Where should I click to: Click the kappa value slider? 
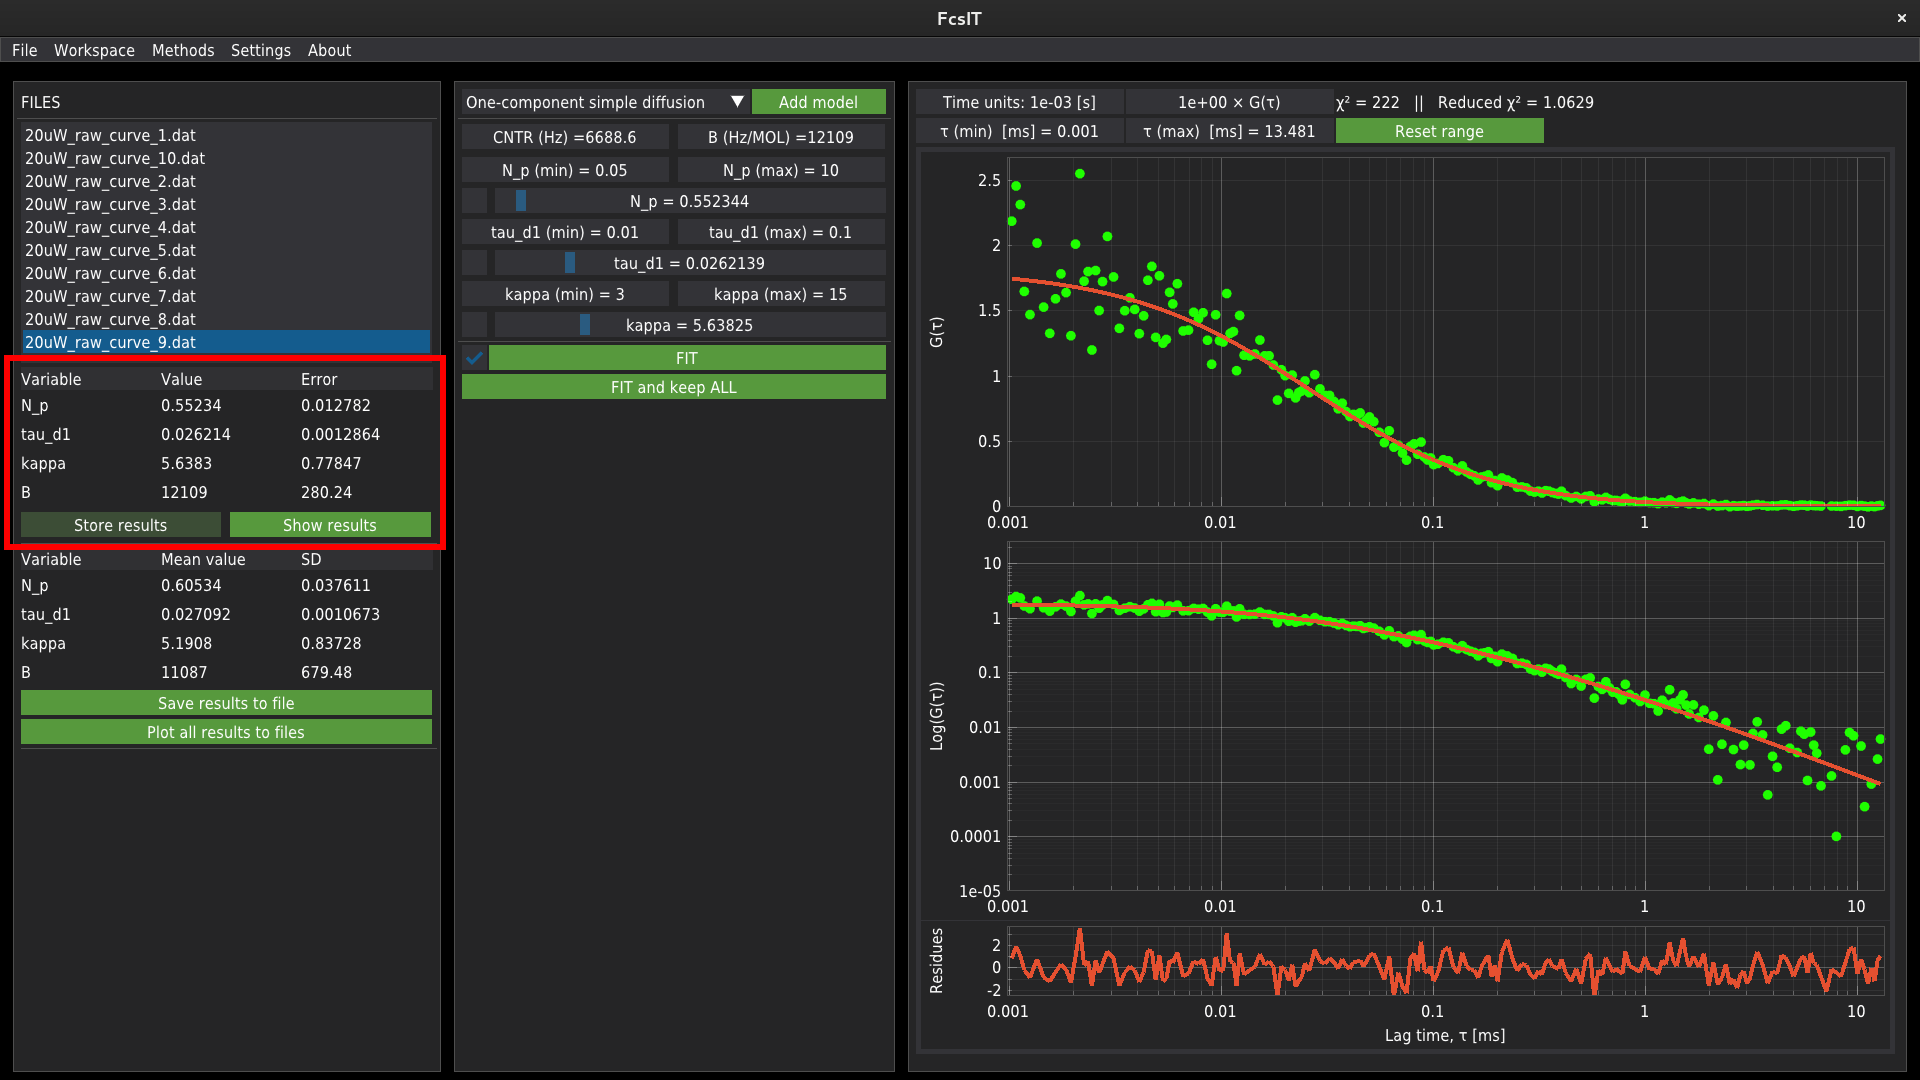pyautogui.click(x=689, y=325)
